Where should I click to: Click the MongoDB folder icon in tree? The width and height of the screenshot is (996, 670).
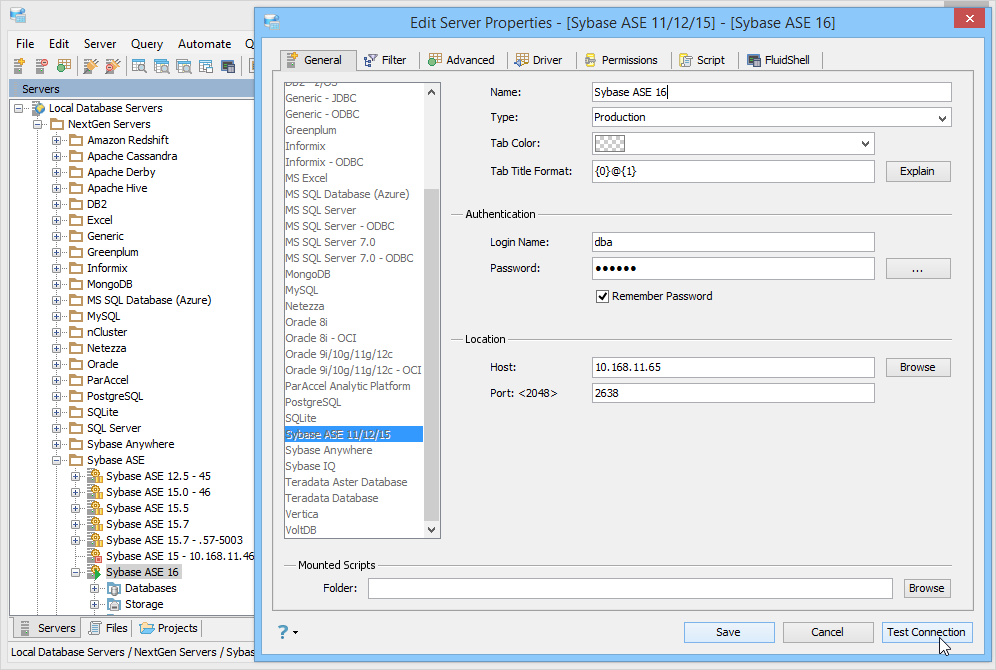[x=76, y=284]
